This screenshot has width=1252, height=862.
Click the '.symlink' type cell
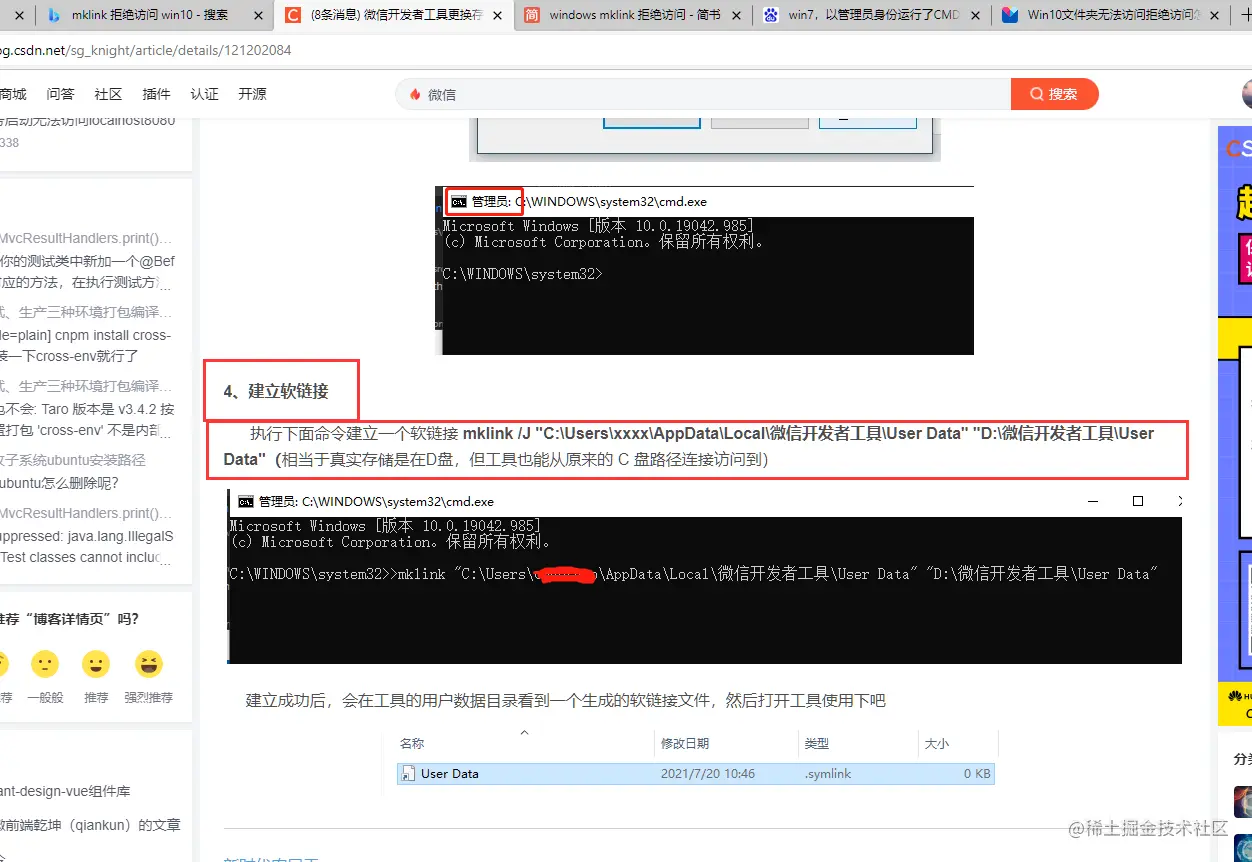pyautogui.click(x=828, y=774)
